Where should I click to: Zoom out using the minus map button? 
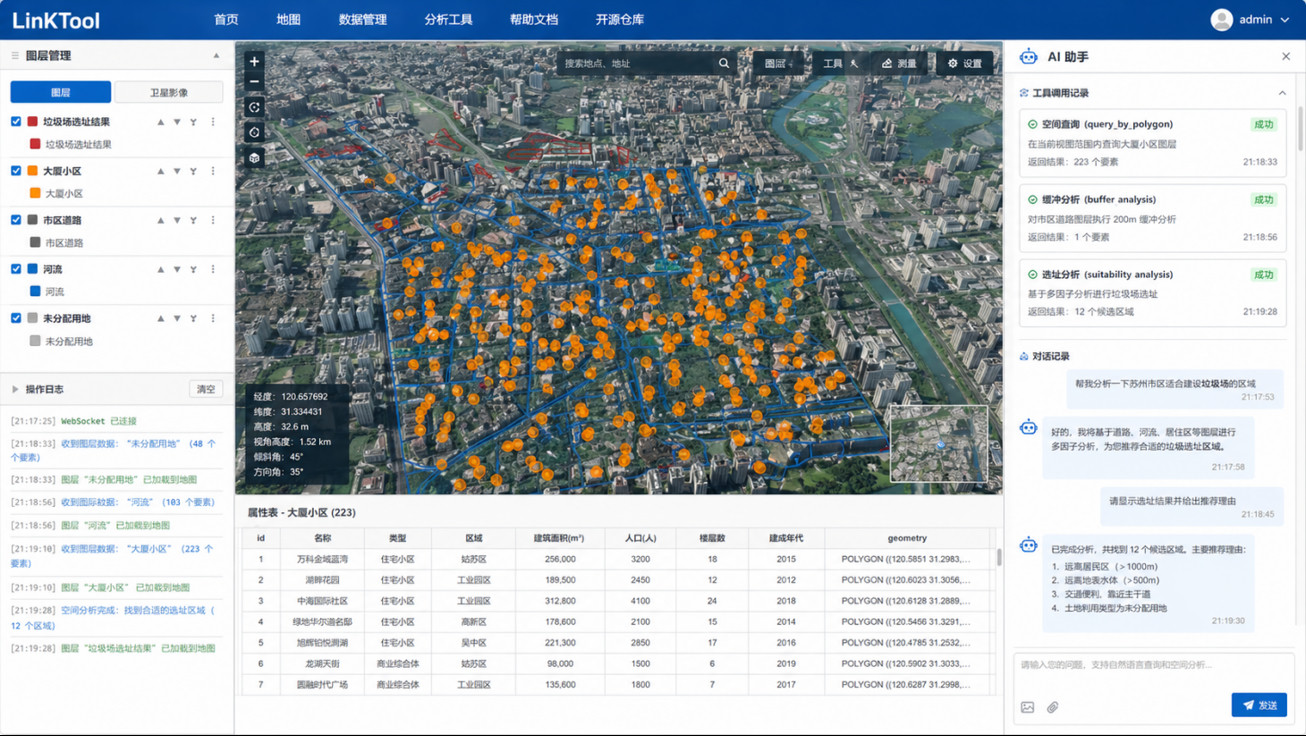coord(254,82)
